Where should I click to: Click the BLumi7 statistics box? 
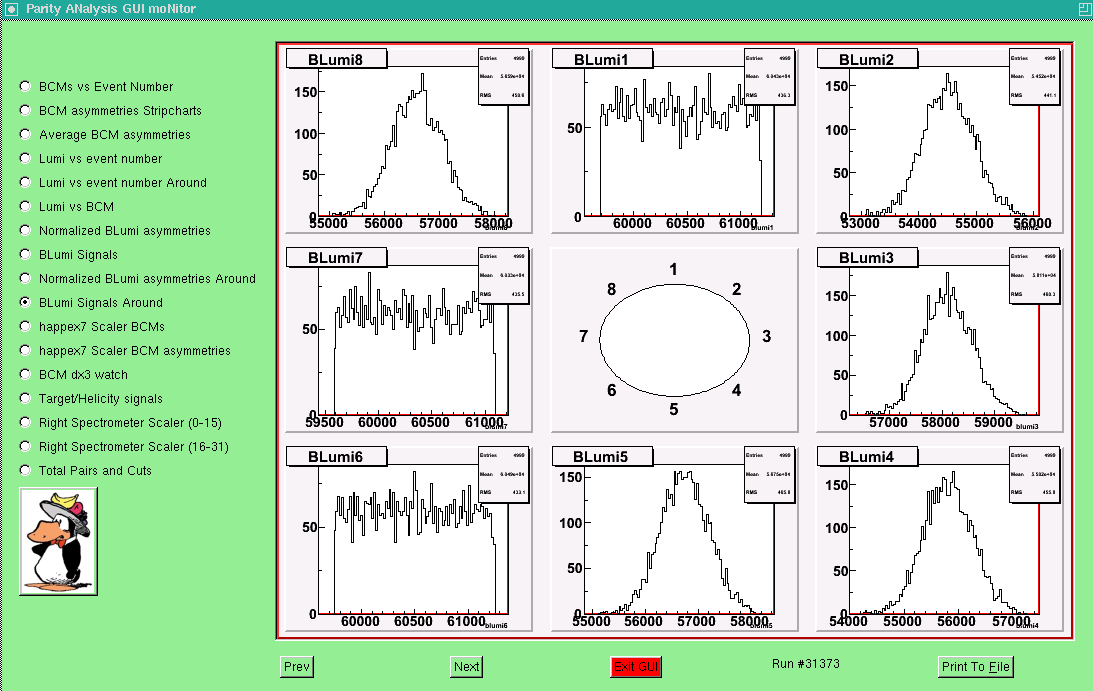tap(504, 275)
